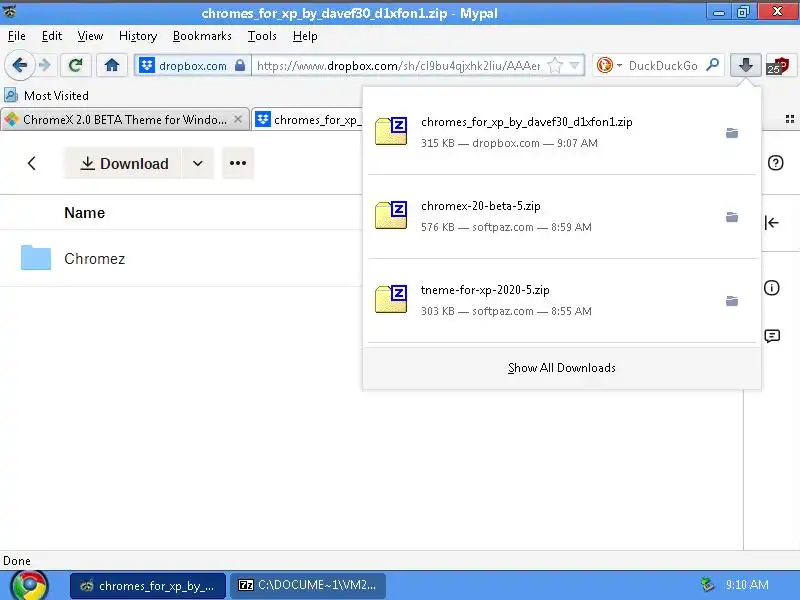The height and width of the screenshot is (600, 800).
Task: Click the ad-blocker shield icon showing 25
Action: [778, 66]
